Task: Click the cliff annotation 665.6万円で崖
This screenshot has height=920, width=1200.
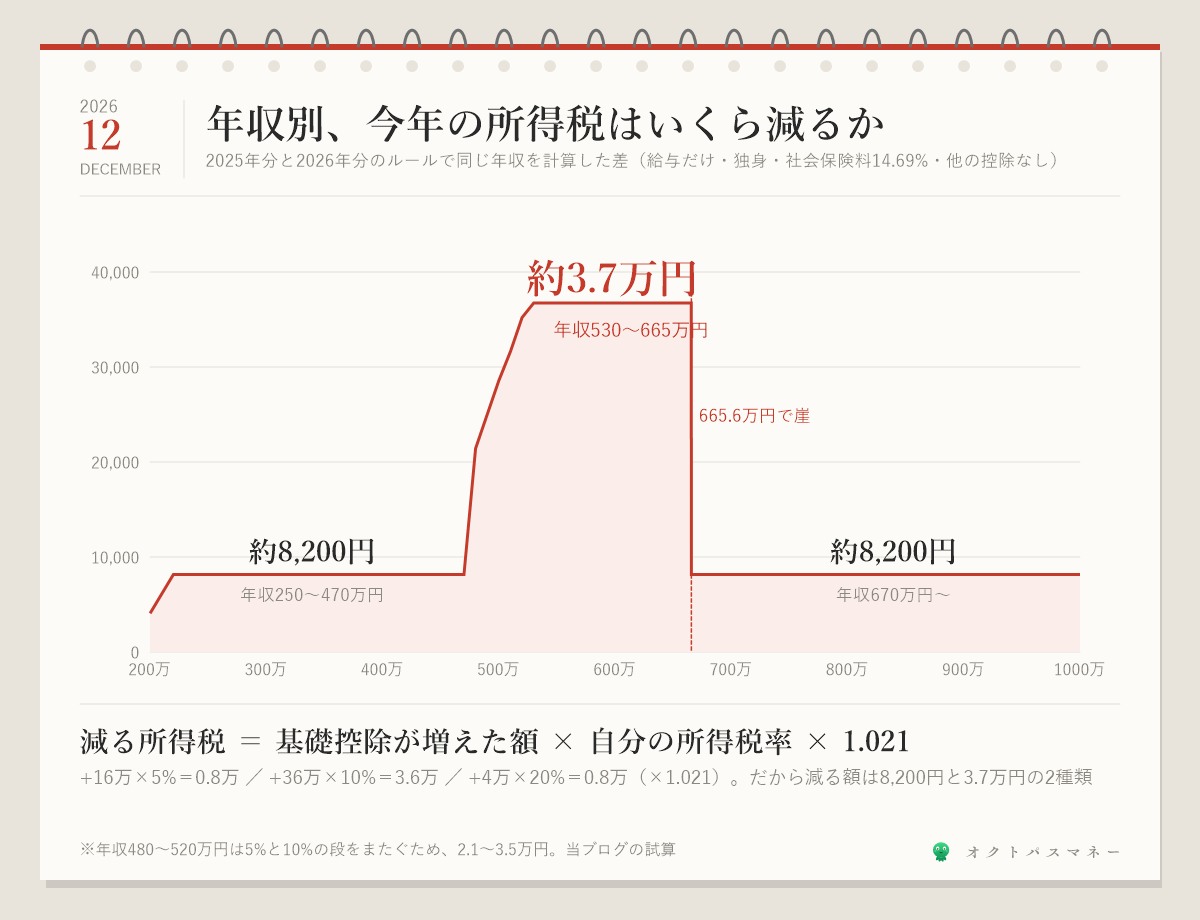Action: pyautogui.click(x=754, y=416)
